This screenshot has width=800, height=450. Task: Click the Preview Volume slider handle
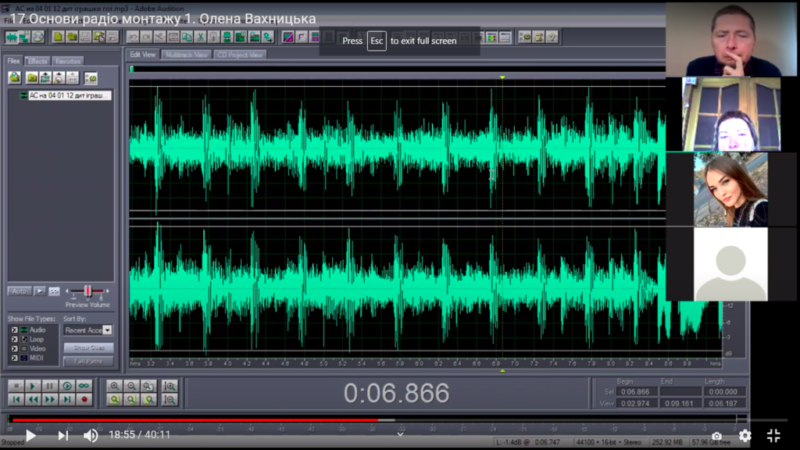[88, 291]
